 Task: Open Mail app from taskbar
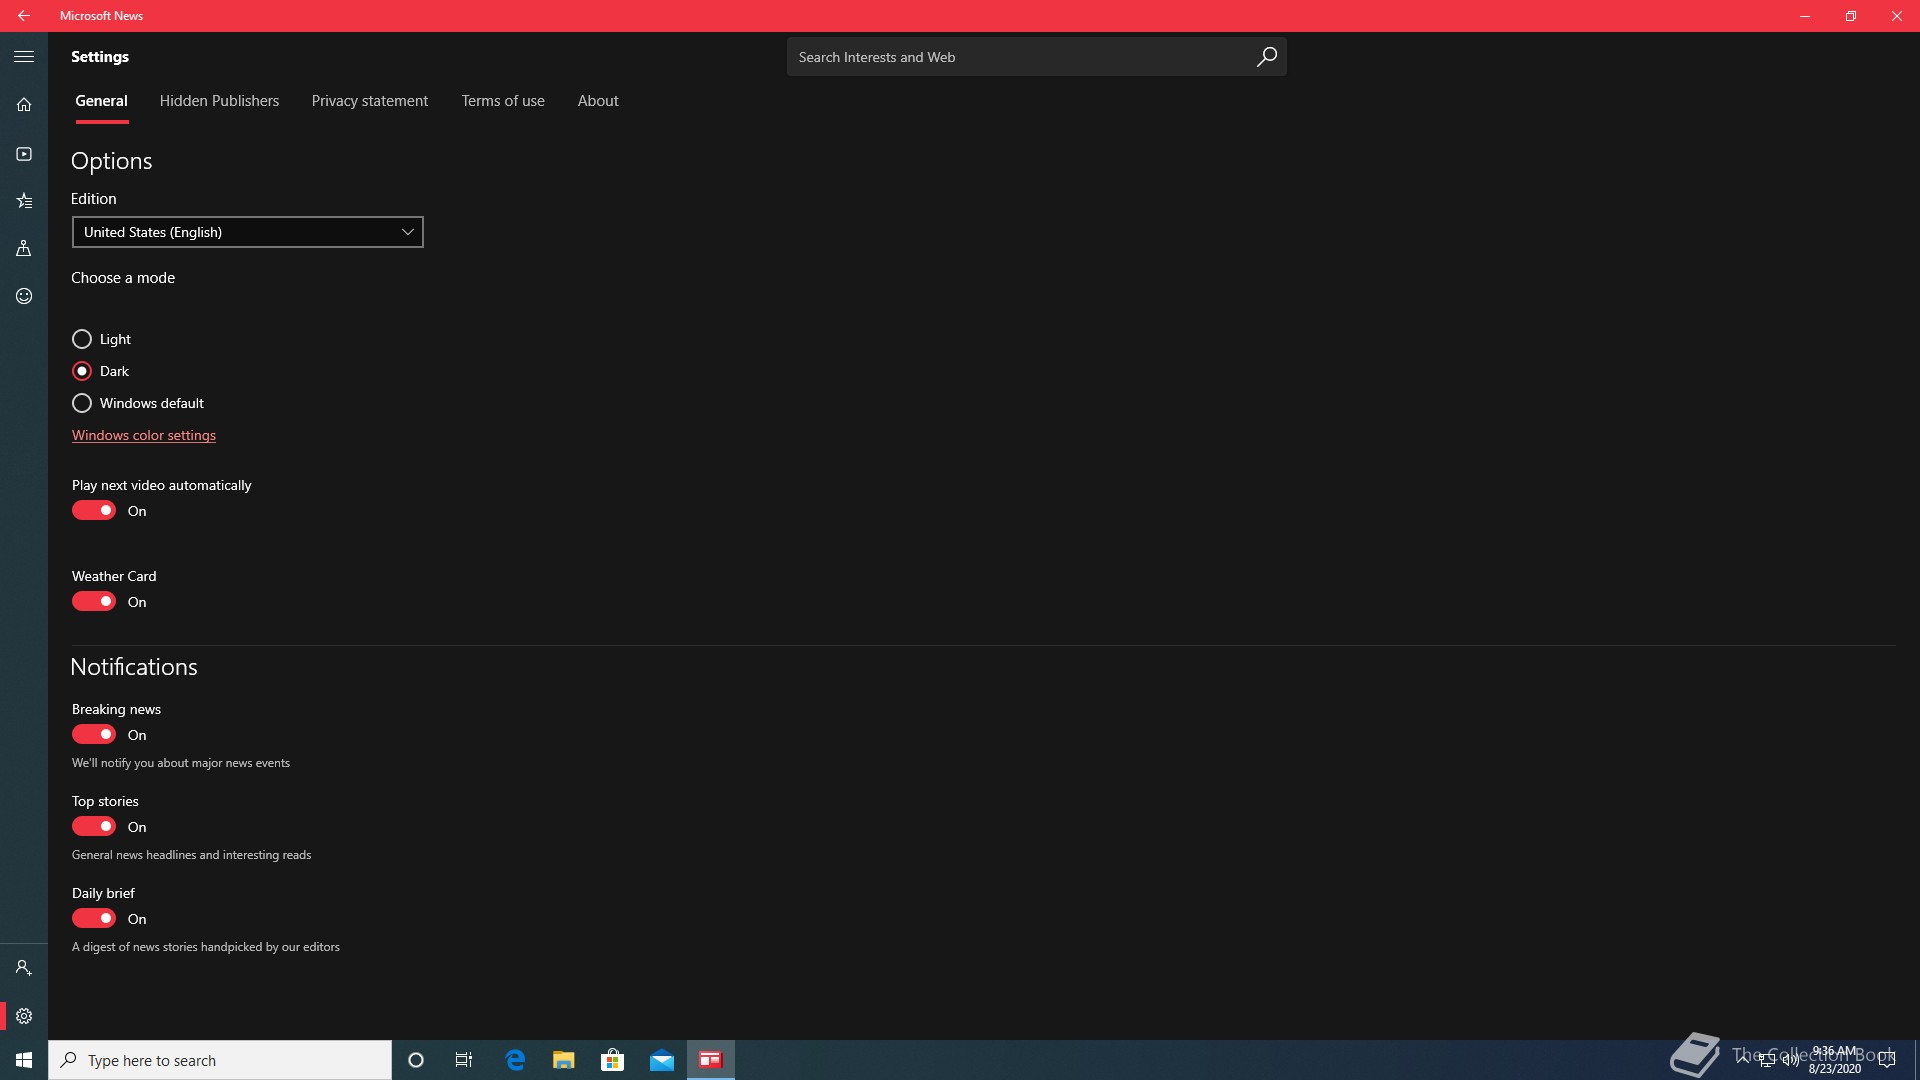[662, 1060]
